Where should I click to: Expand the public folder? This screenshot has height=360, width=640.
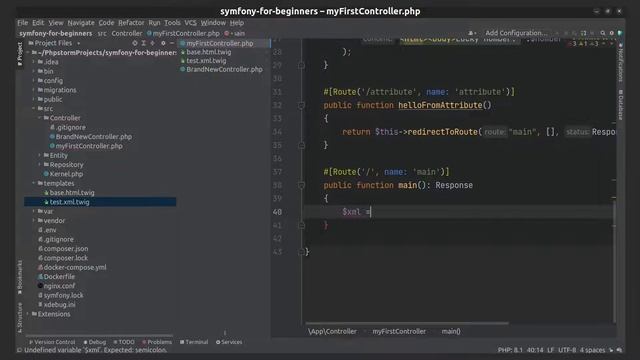tap(34, 99)
